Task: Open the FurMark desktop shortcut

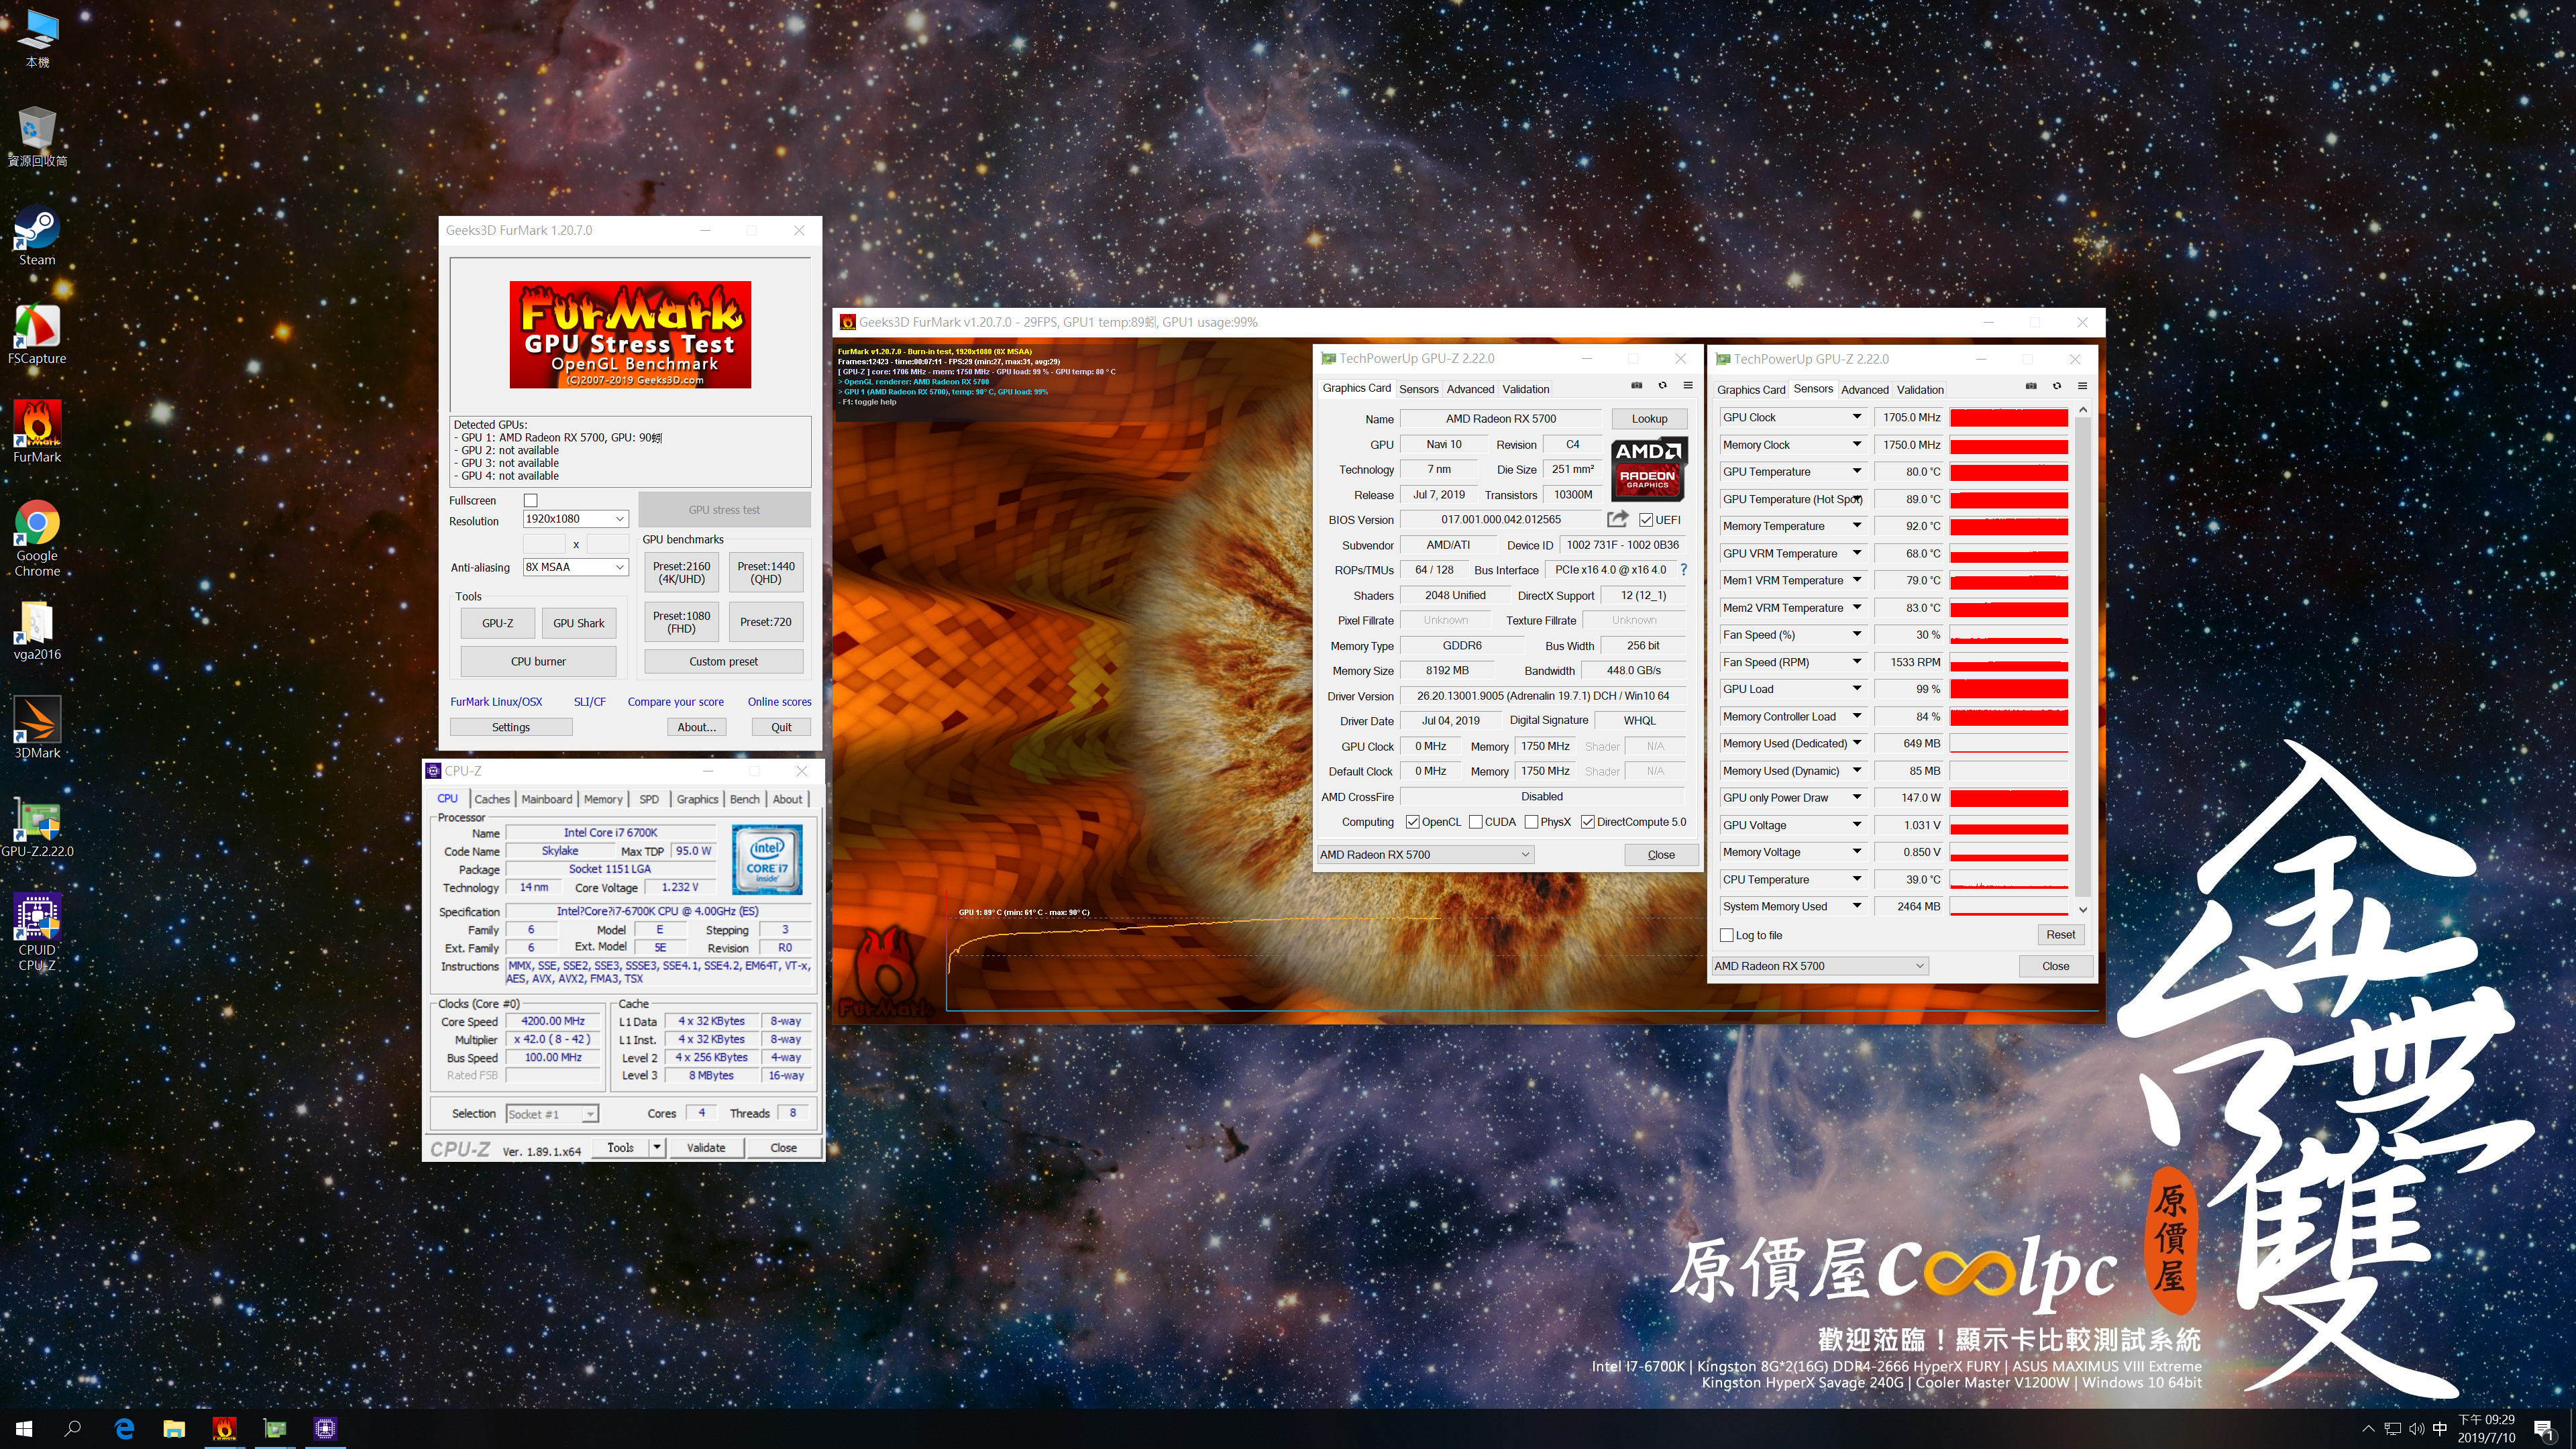Action: pos(37,433)
